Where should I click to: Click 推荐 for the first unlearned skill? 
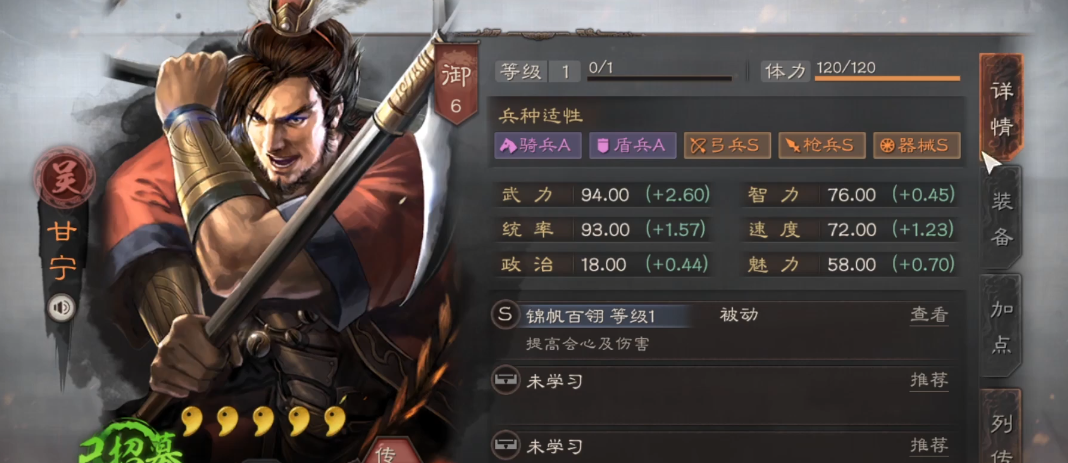[x=929, y=380]
